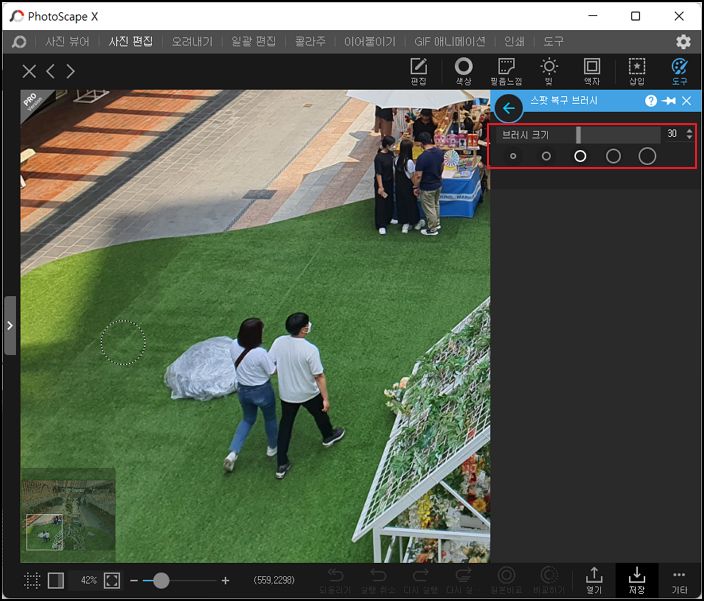The width and height of the screenshot is (704, 601).
Task: Increase brush size with up stepper arrow
Action: point(689,131)
